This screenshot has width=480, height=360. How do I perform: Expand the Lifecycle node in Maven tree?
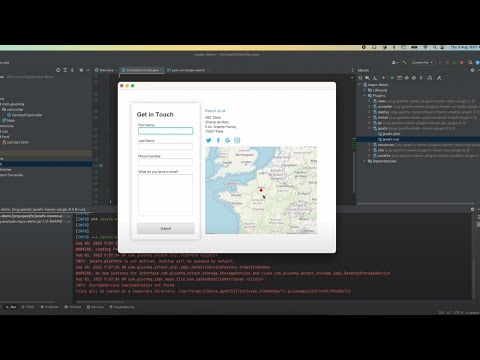click(x=365, y=90)
